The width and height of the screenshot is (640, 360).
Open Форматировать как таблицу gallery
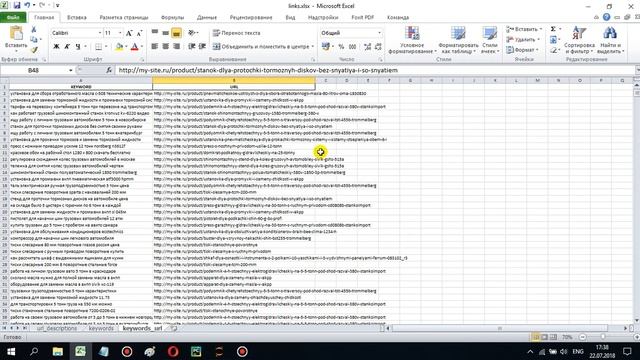pos(458,40)
